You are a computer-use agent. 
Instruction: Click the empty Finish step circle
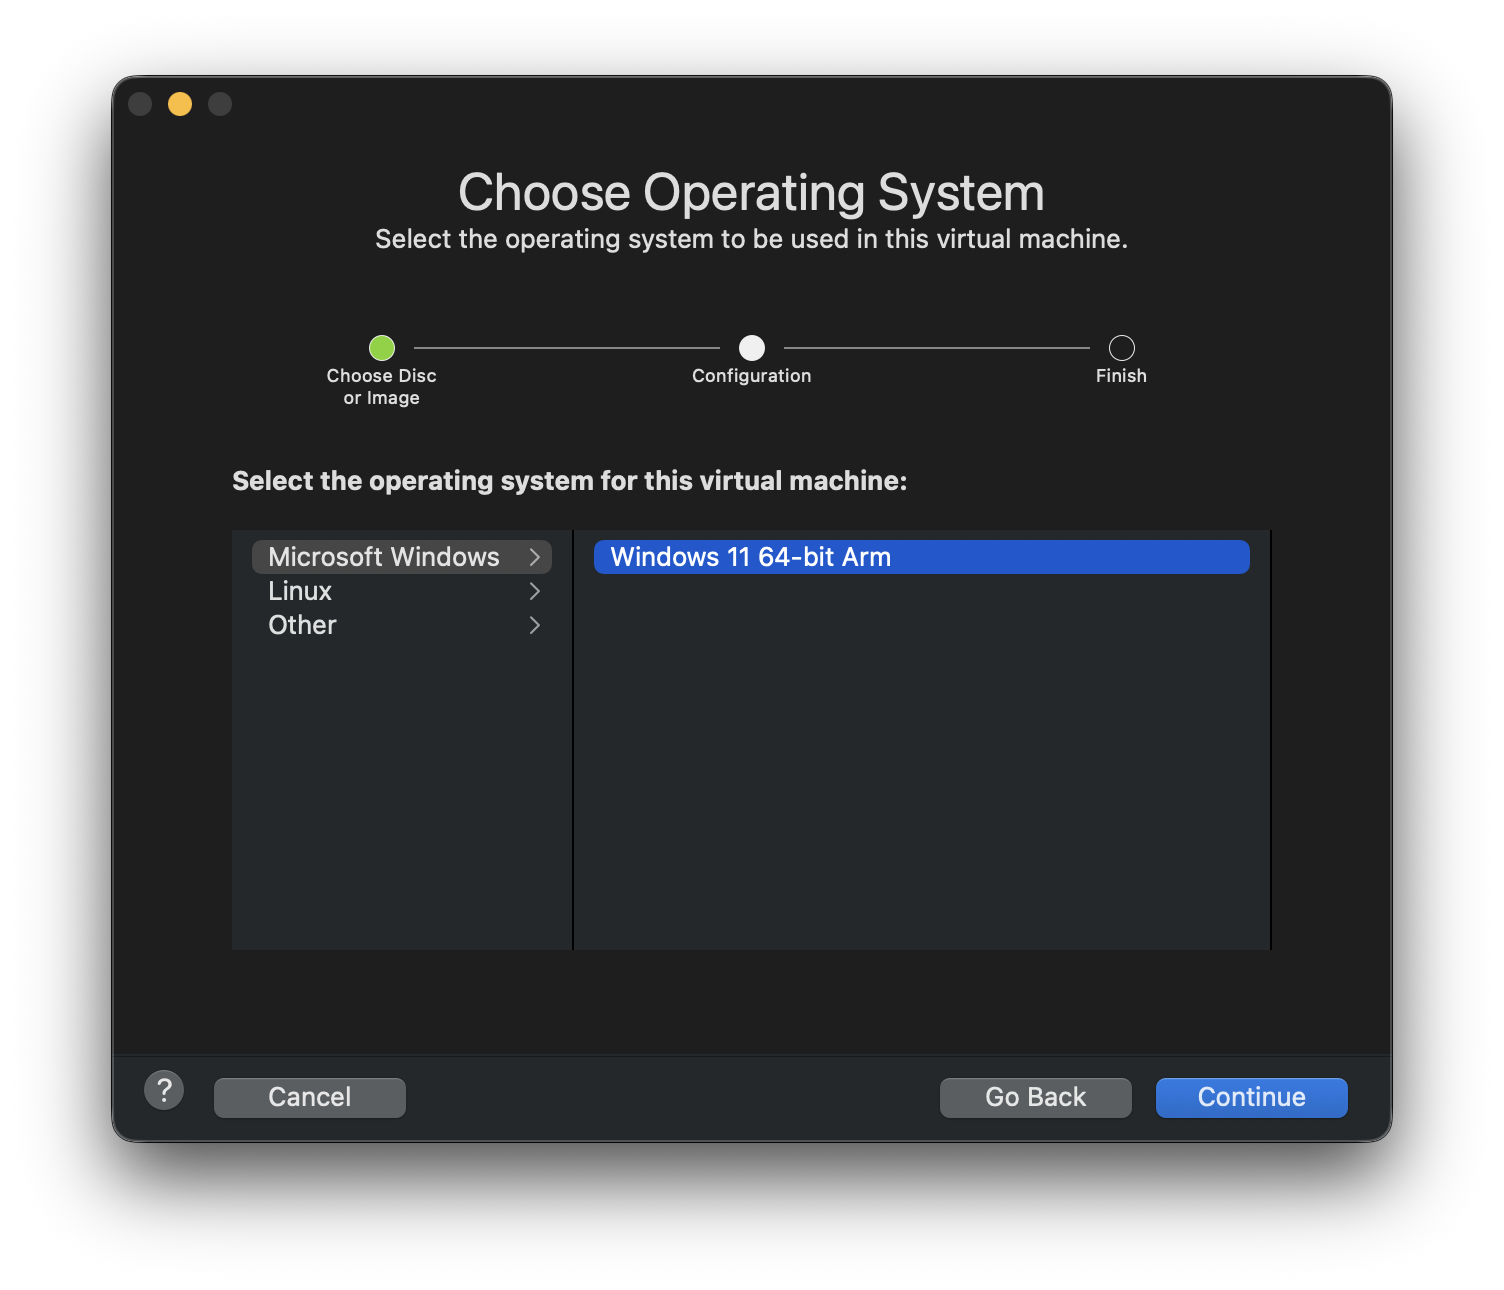point(1122,348)
